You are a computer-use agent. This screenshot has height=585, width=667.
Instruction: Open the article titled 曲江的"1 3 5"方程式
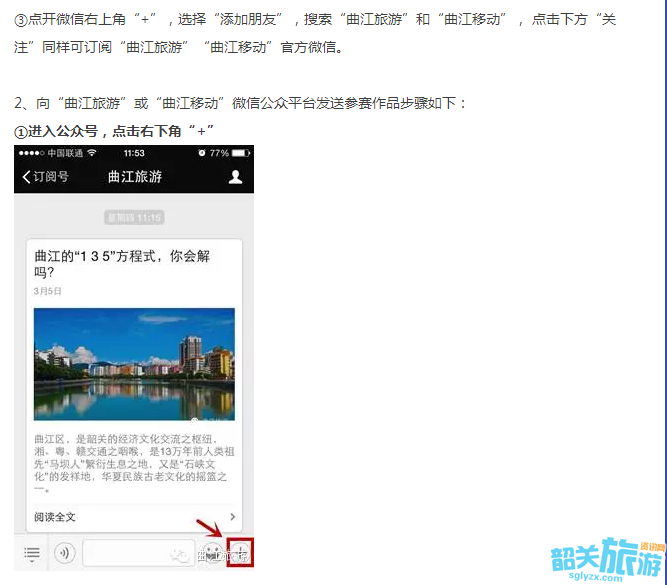pos(122,264)
